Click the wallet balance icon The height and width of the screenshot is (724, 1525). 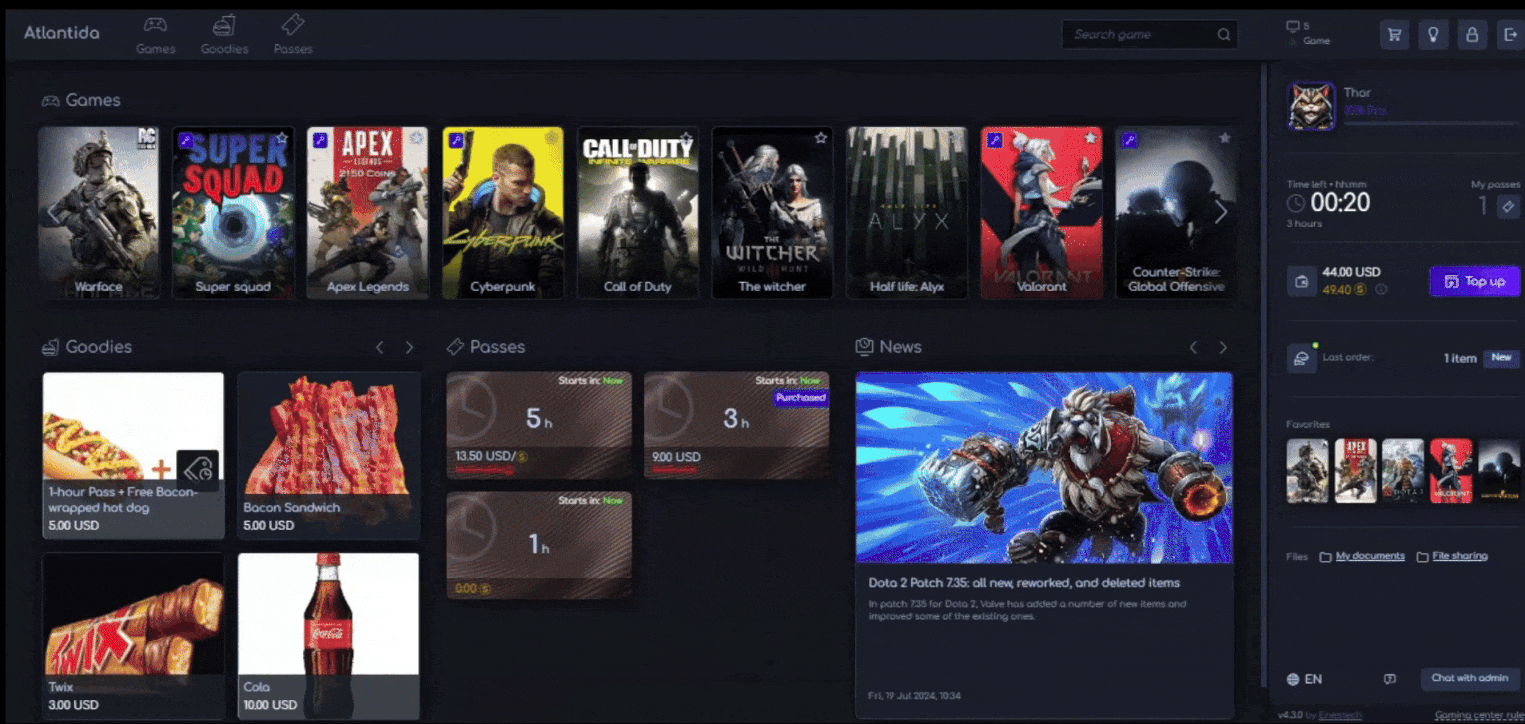(1301, 281)
